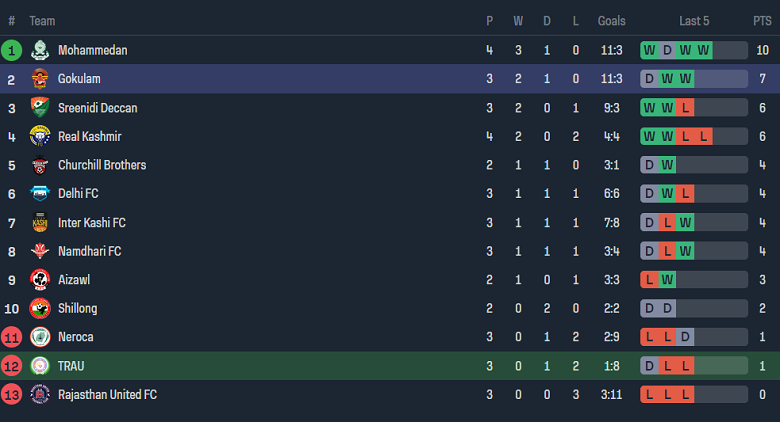The width and height of the screenshot is (780, 422).
Task: Click Real Kashmir's latest loss result badge
Action: (x=703, y=136)
